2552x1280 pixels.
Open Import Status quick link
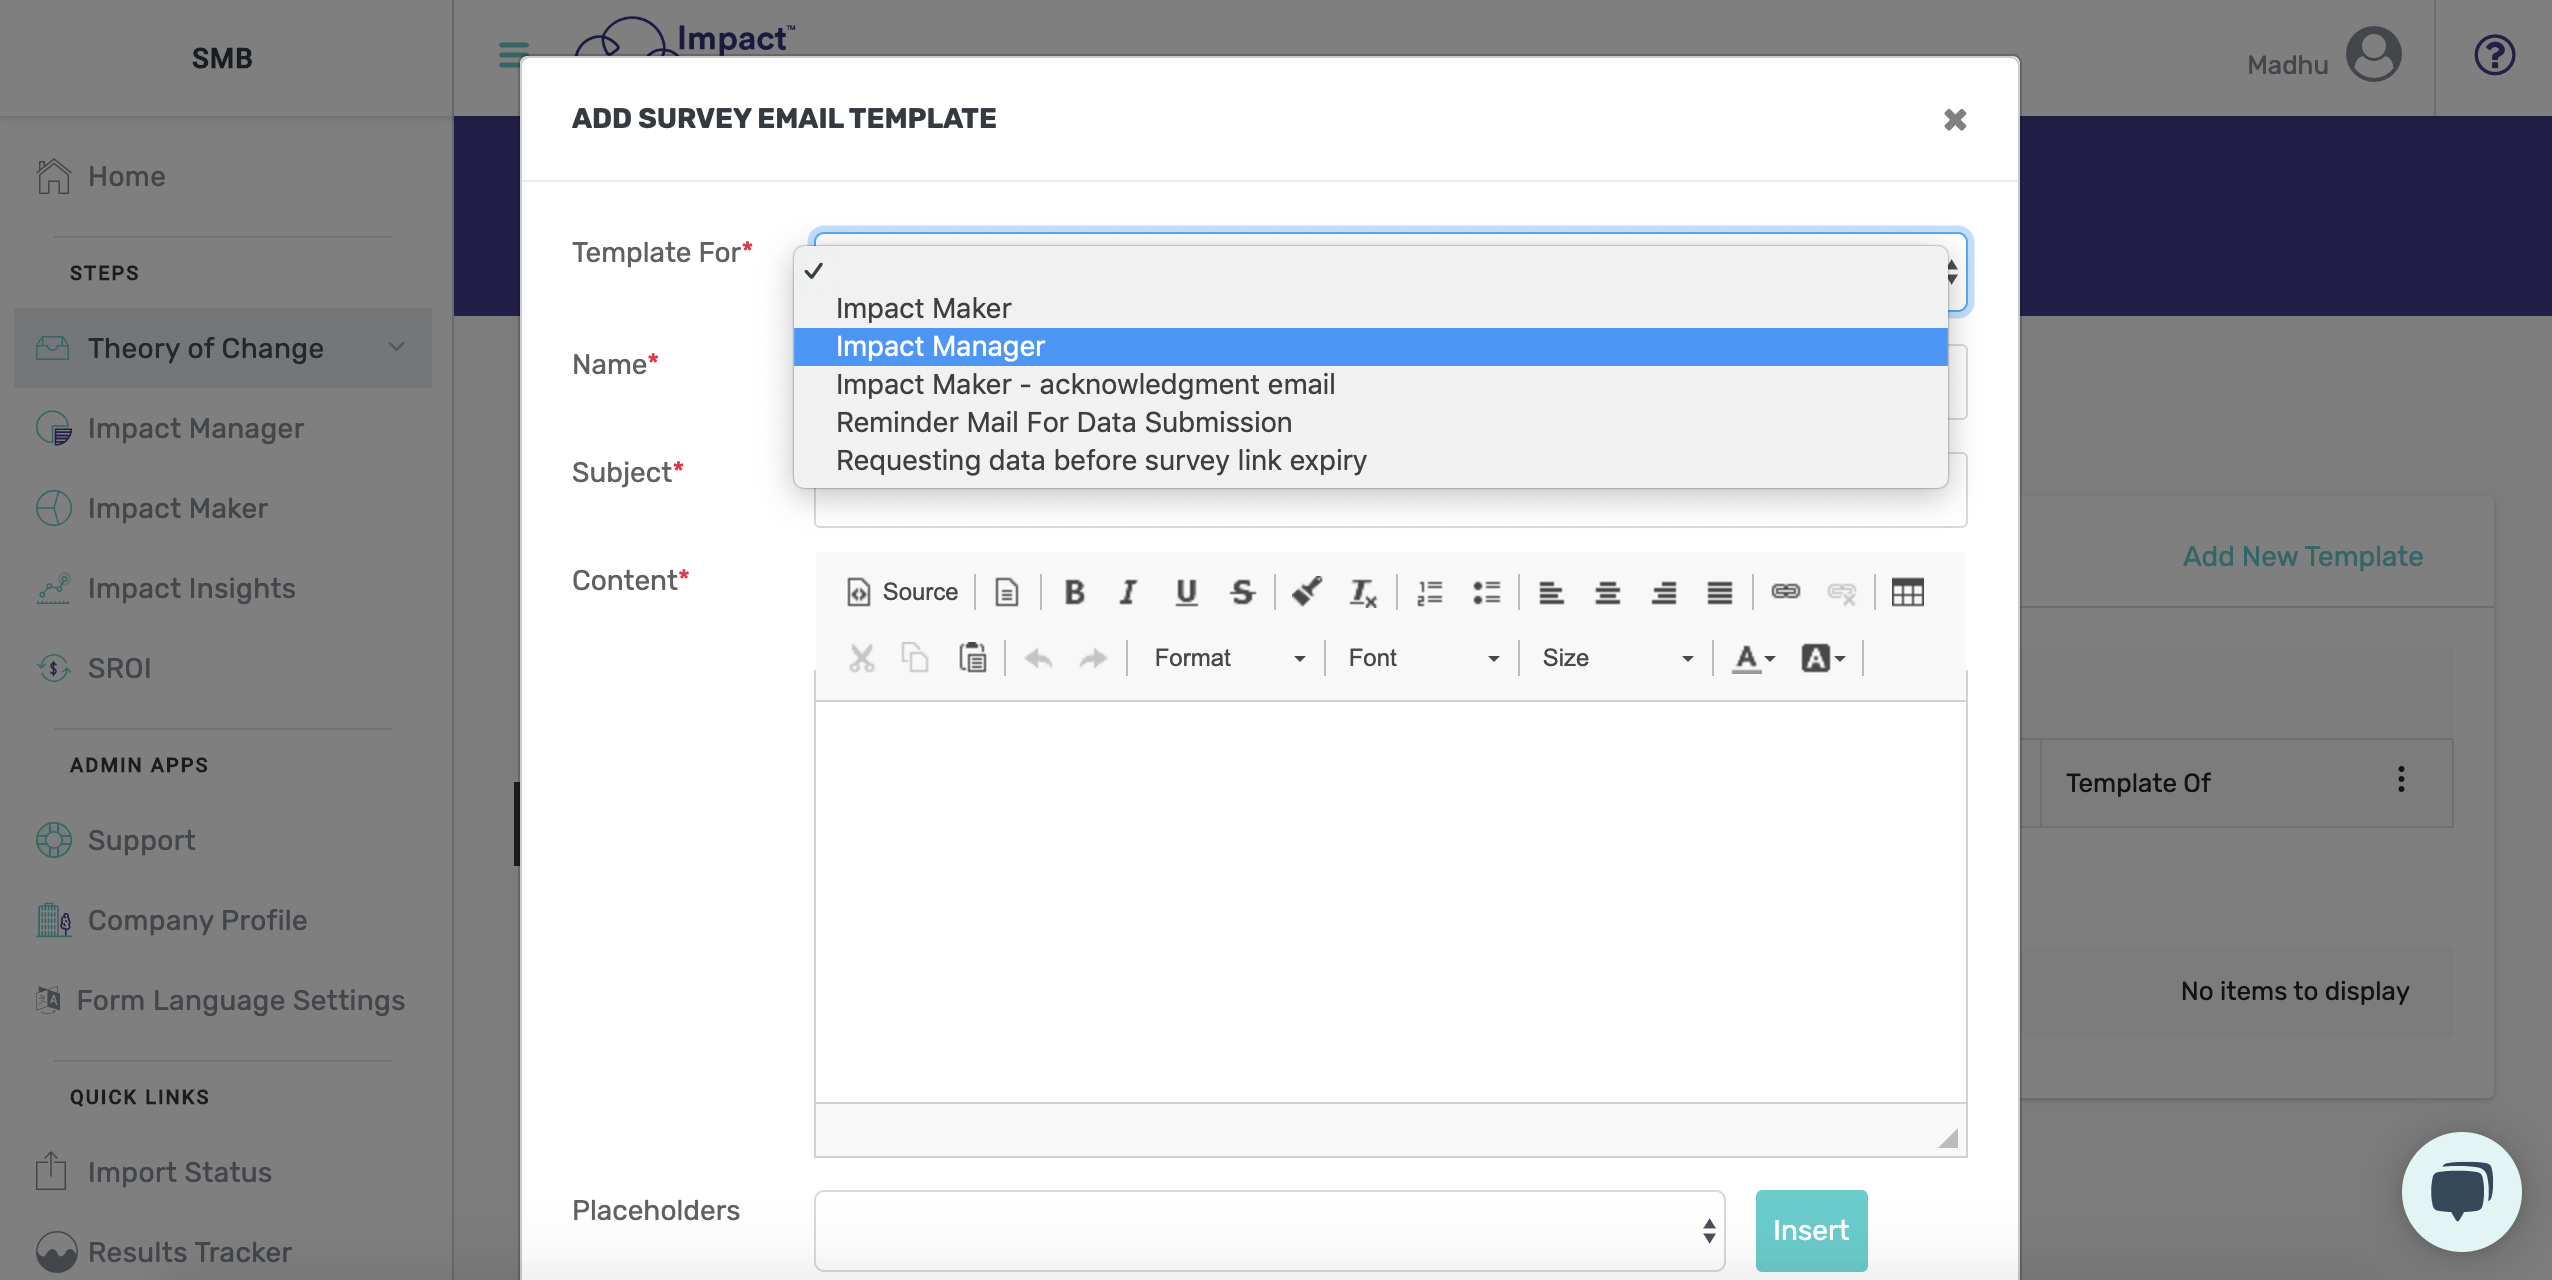[x=153, y=1172]
